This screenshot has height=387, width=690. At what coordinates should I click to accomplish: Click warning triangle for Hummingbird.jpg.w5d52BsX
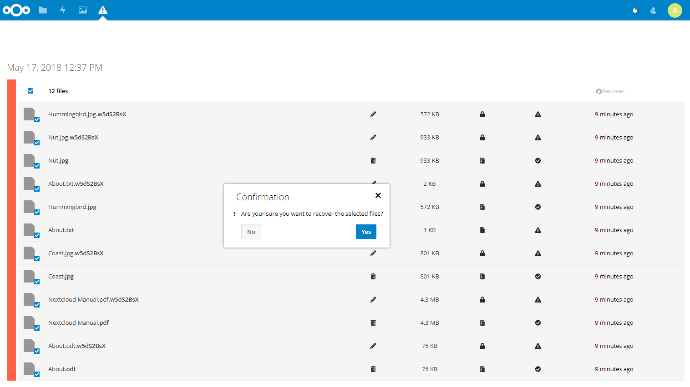pos(538,114)
